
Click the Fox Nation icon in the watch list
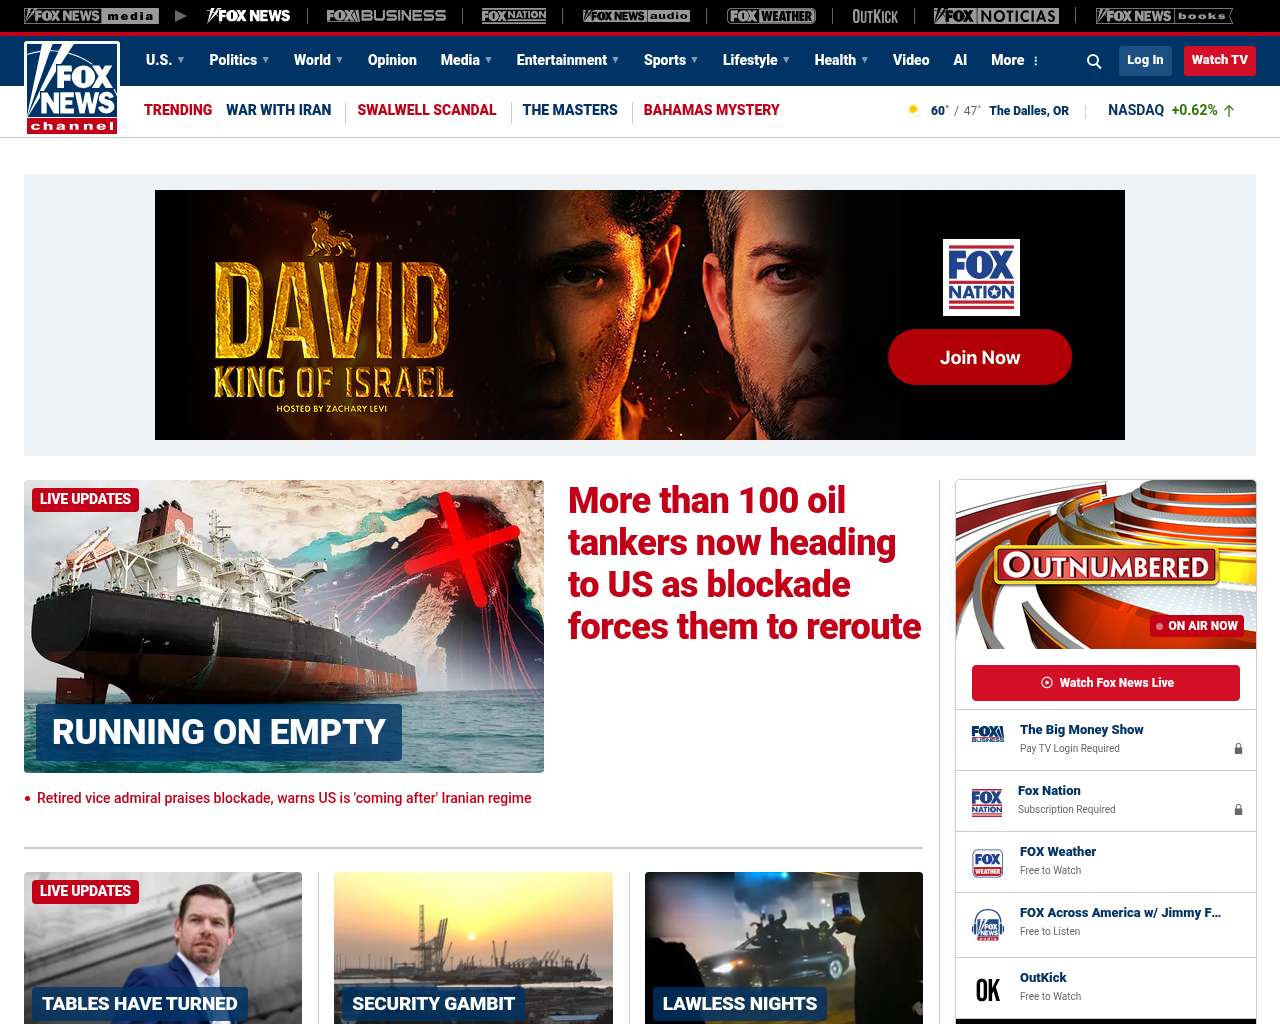click(987, 802)
